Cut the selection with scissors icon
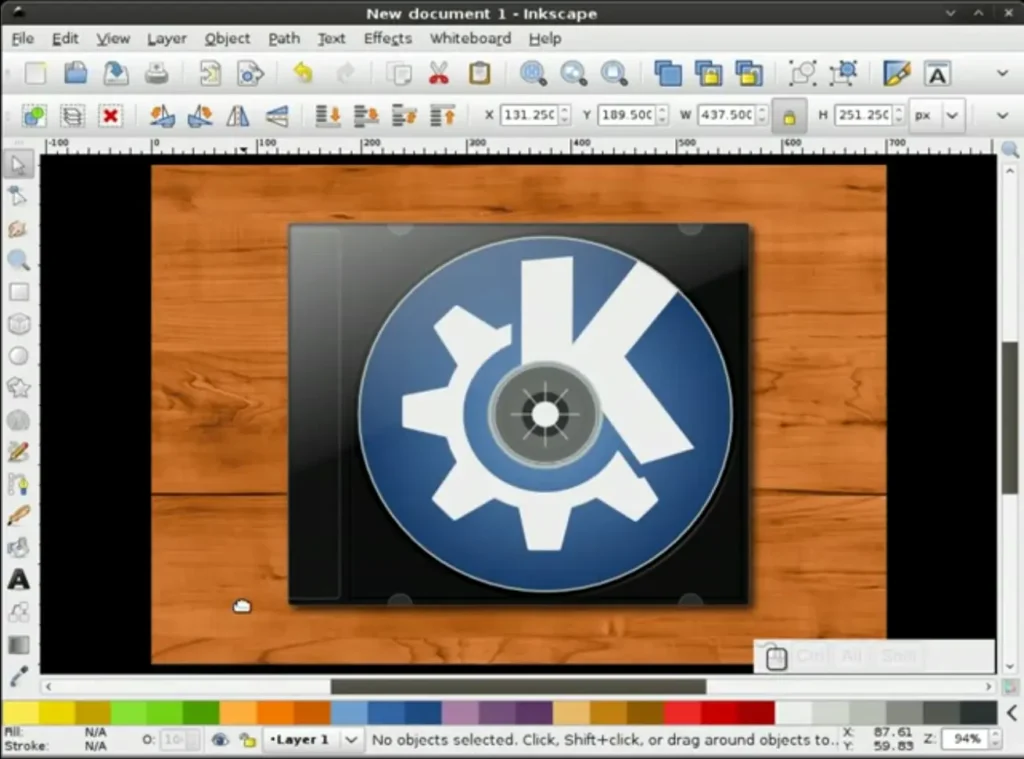Screen dimensions: 1024x759 [x=439, y=73]
